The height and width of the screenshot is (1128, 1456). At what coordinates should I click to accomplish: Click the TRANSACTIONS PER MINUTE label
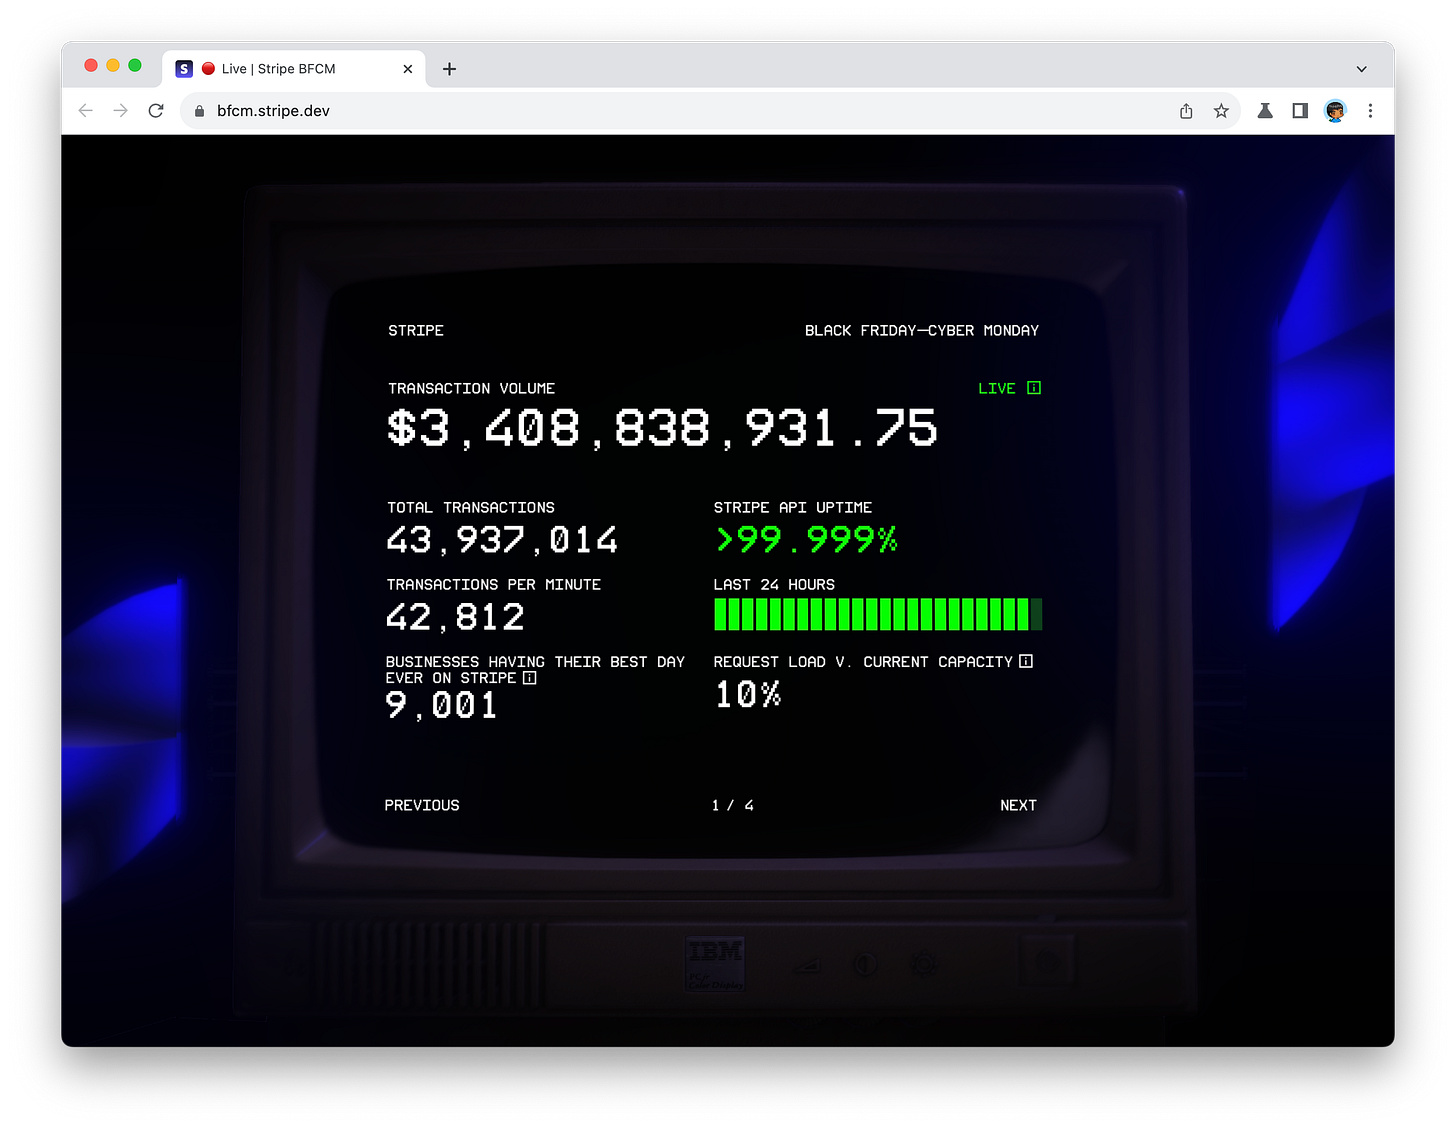pyautogui.click(x=494, y=584)
